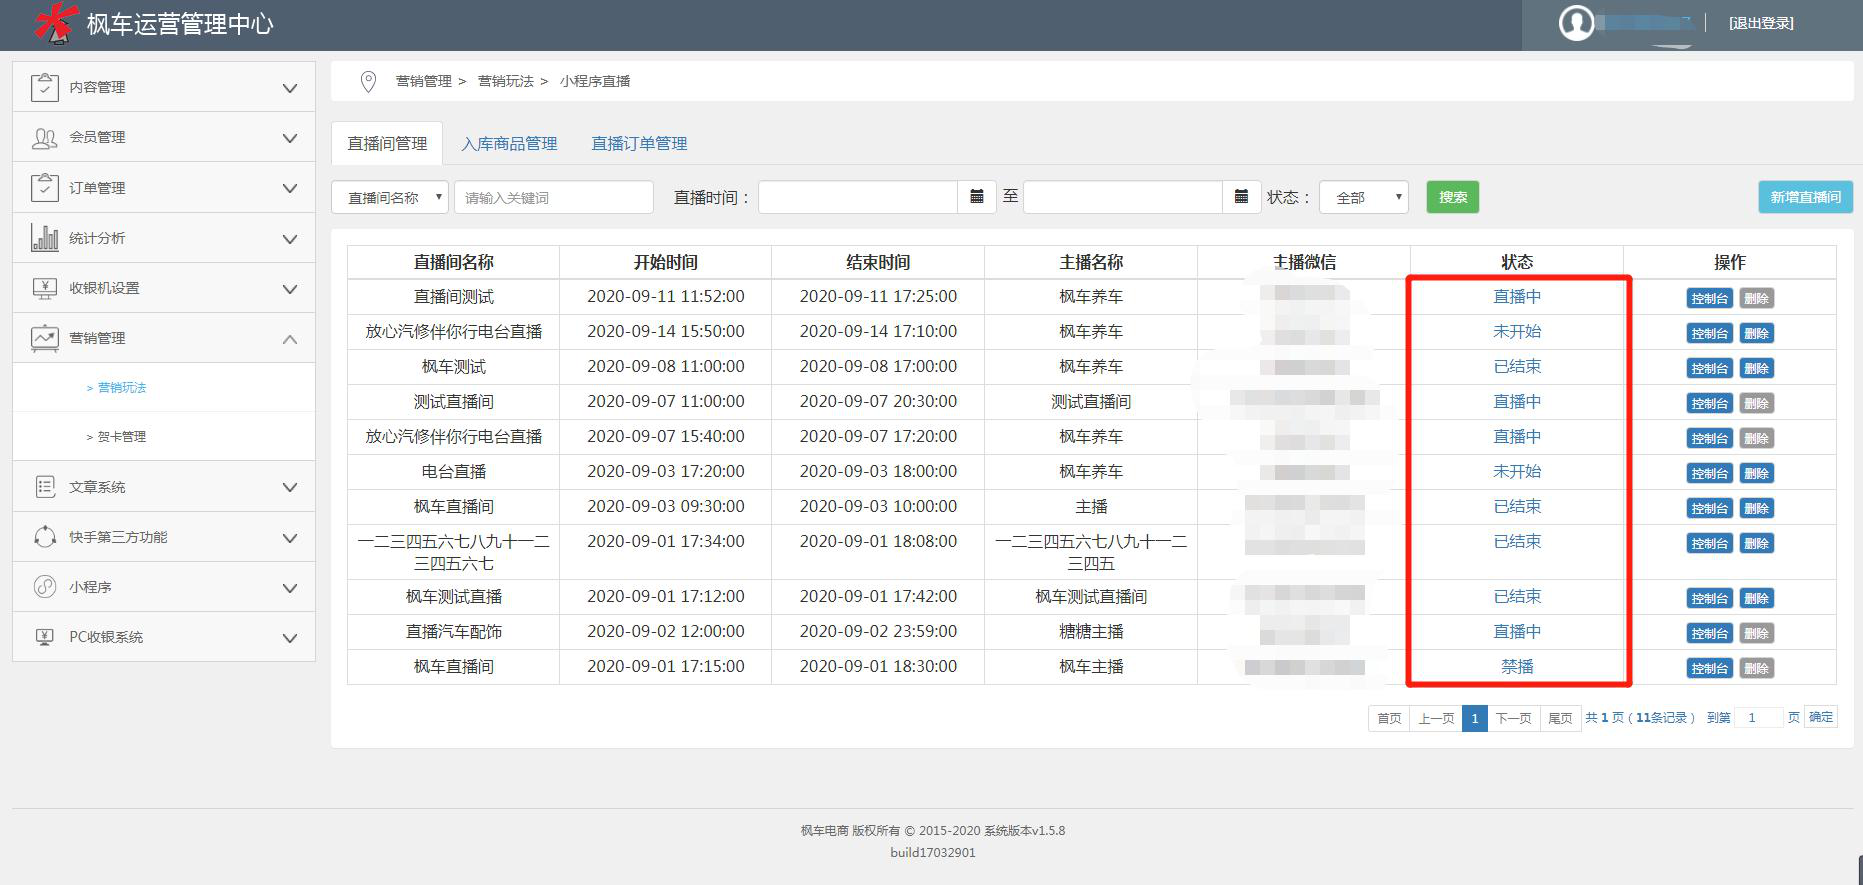
Task: Switch to the 入库商品管理 tab
Action: 509,143
